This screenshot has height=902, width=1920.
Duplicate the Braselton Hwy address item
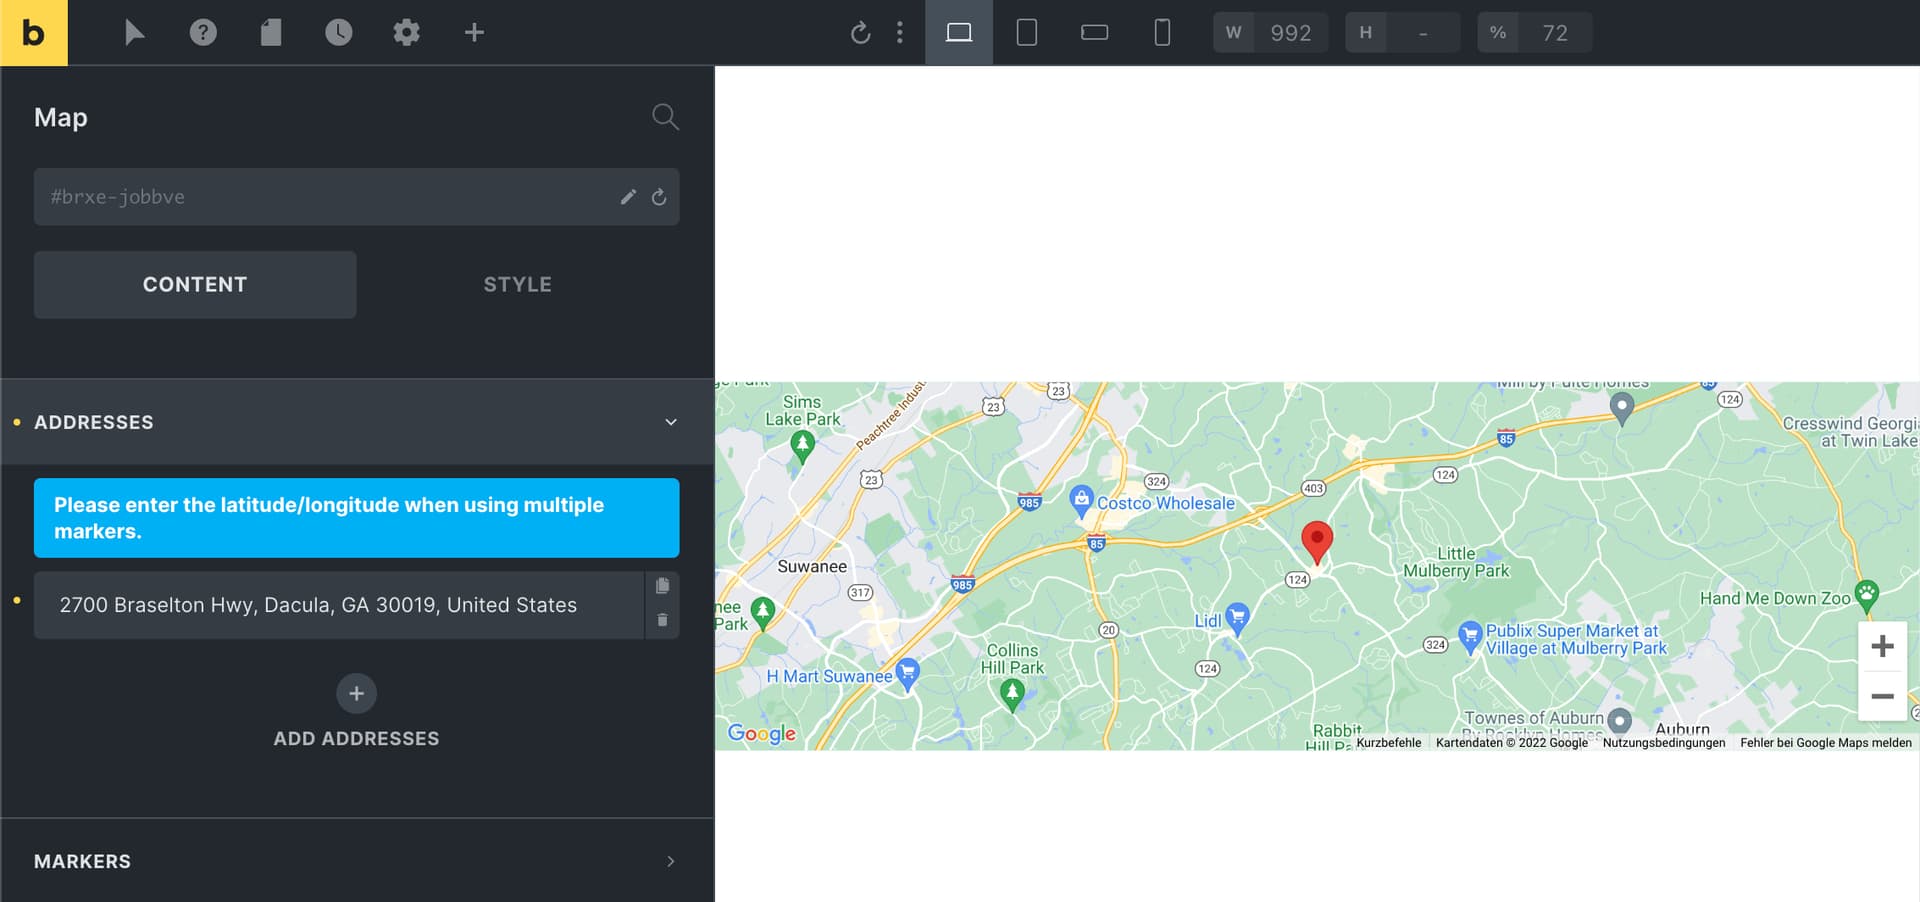pyautogui.click(x=662, y=586)
